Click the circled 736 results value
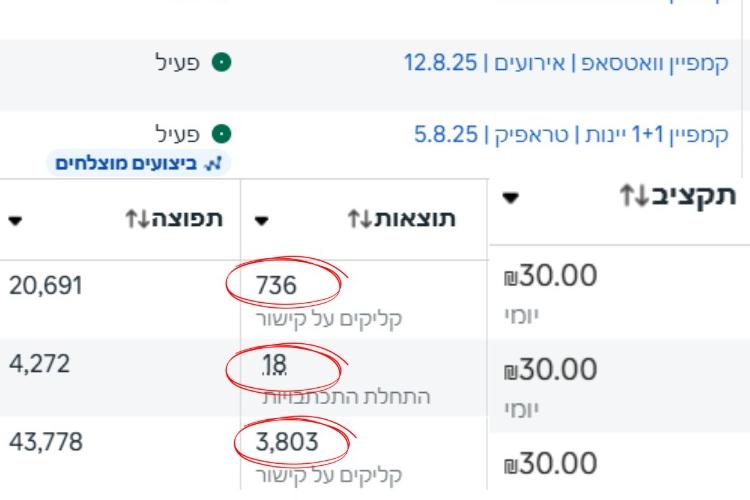The height and width of the screenshot is (500, 750). tap(276, 286)
